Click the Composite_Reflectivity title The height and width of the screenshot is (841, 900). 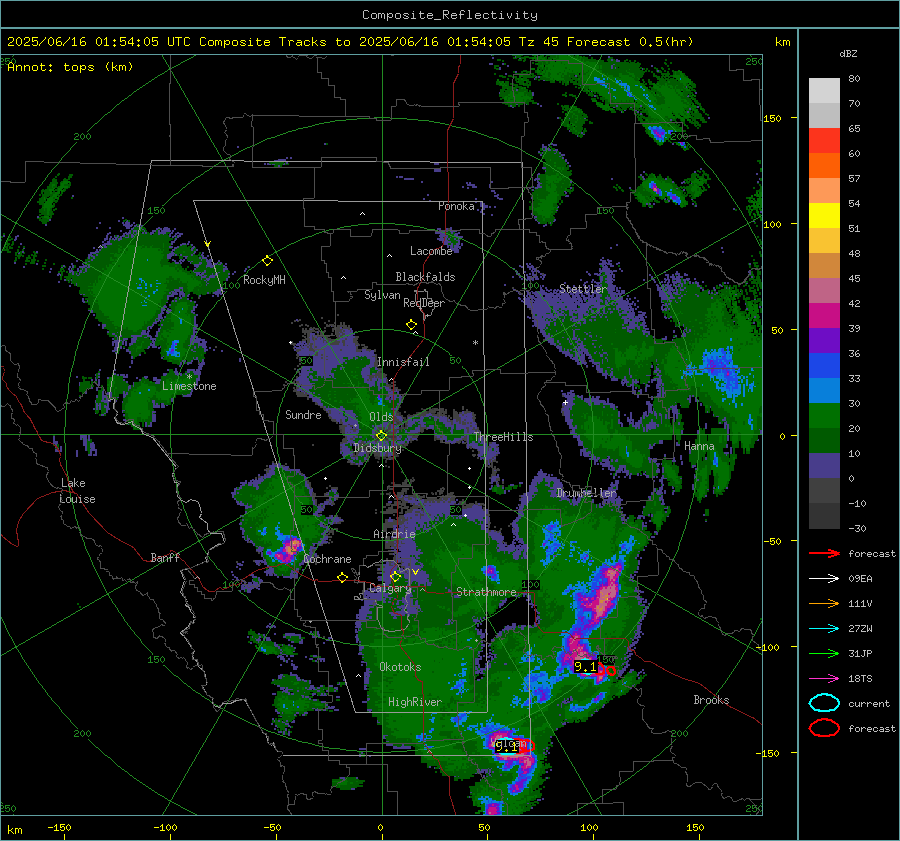(x=449, y=15)
